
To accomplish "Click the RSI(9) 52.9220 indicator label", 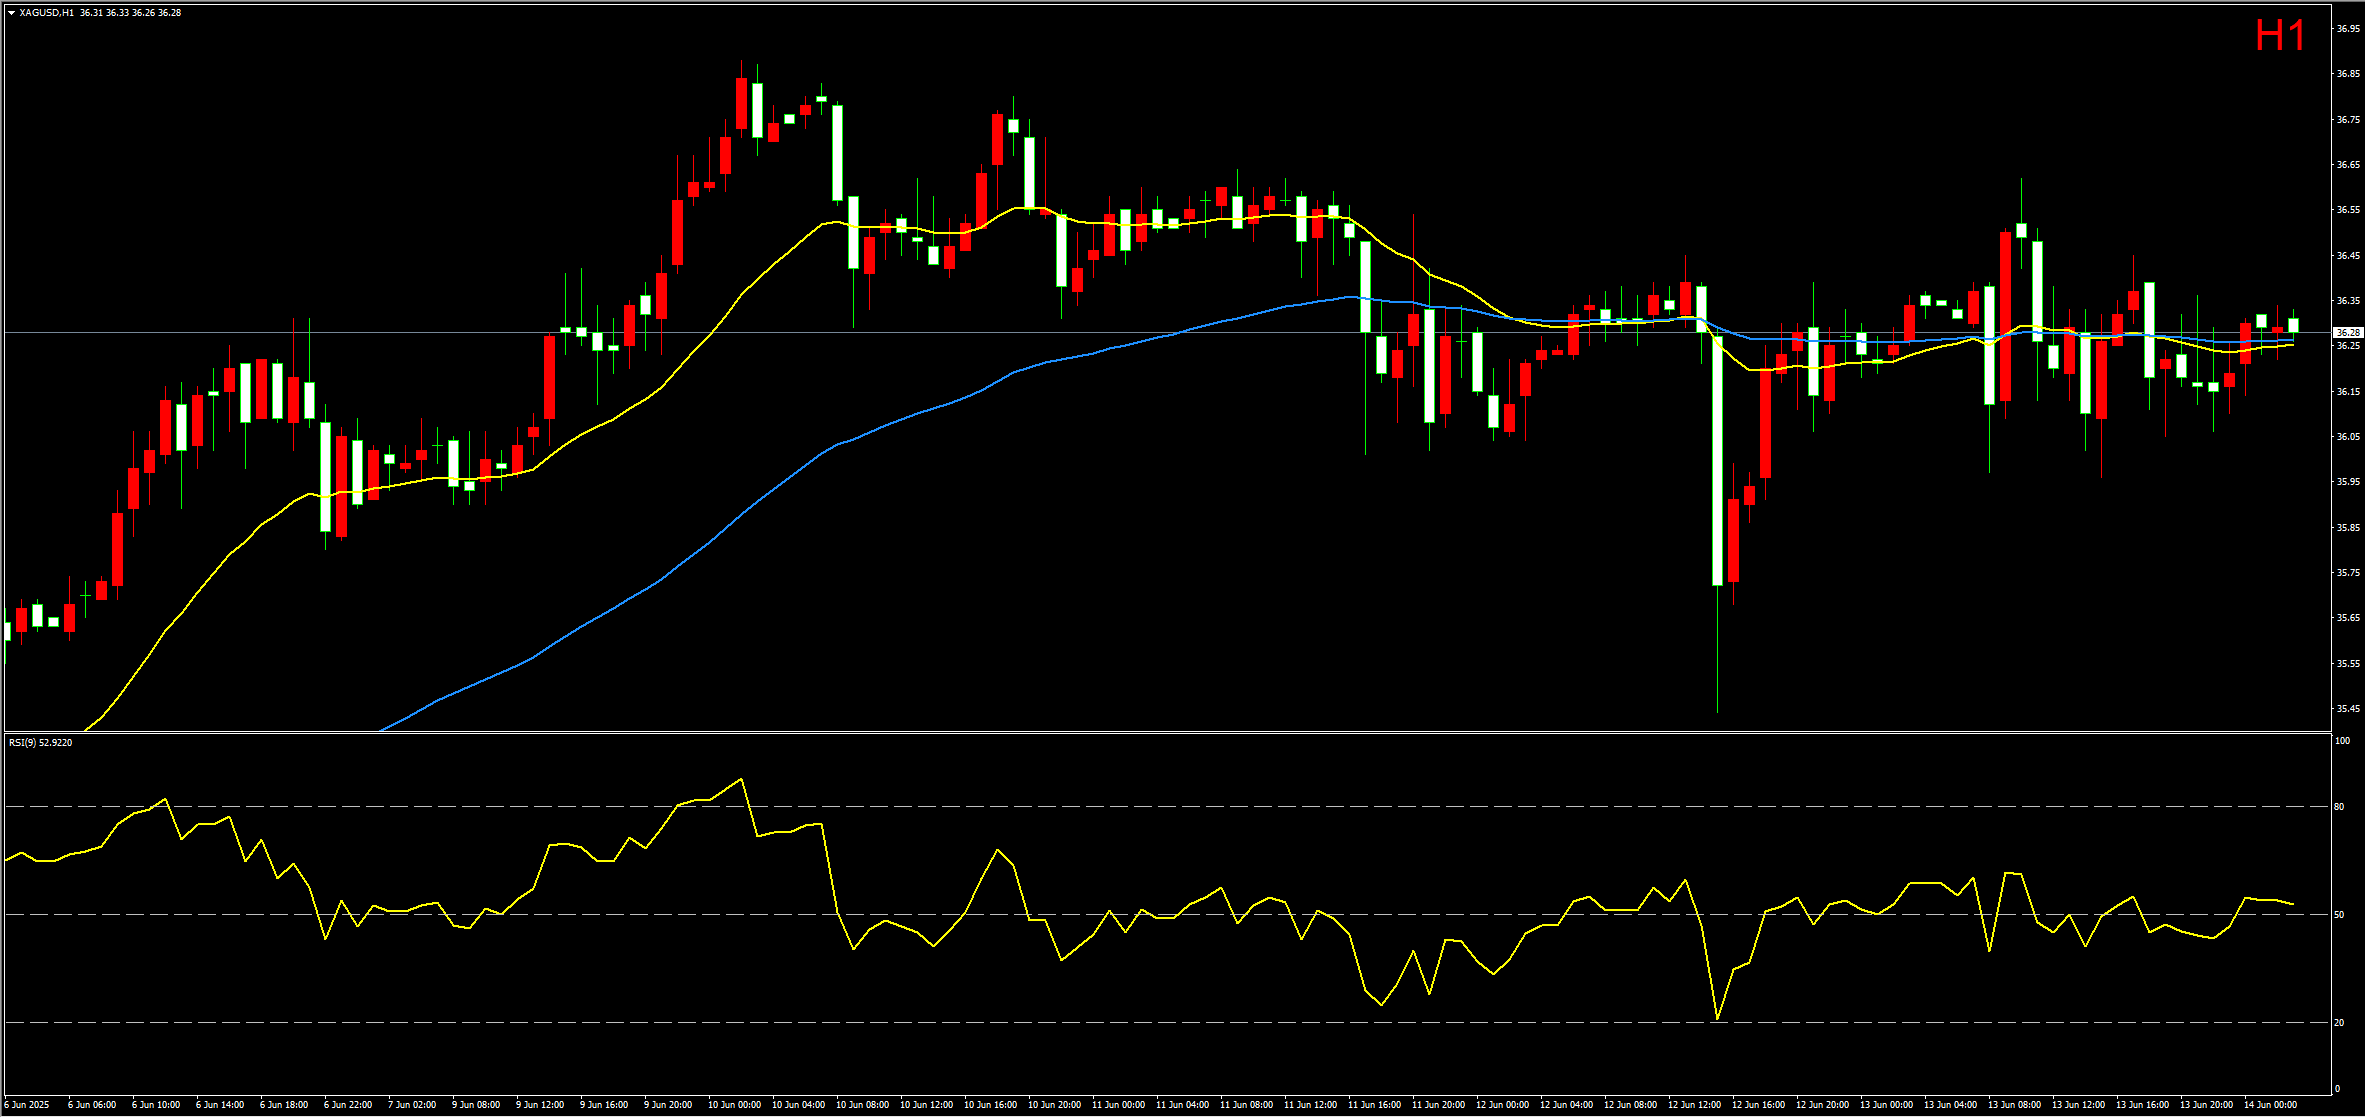I will pyautogui.click(x=41, y=743).
